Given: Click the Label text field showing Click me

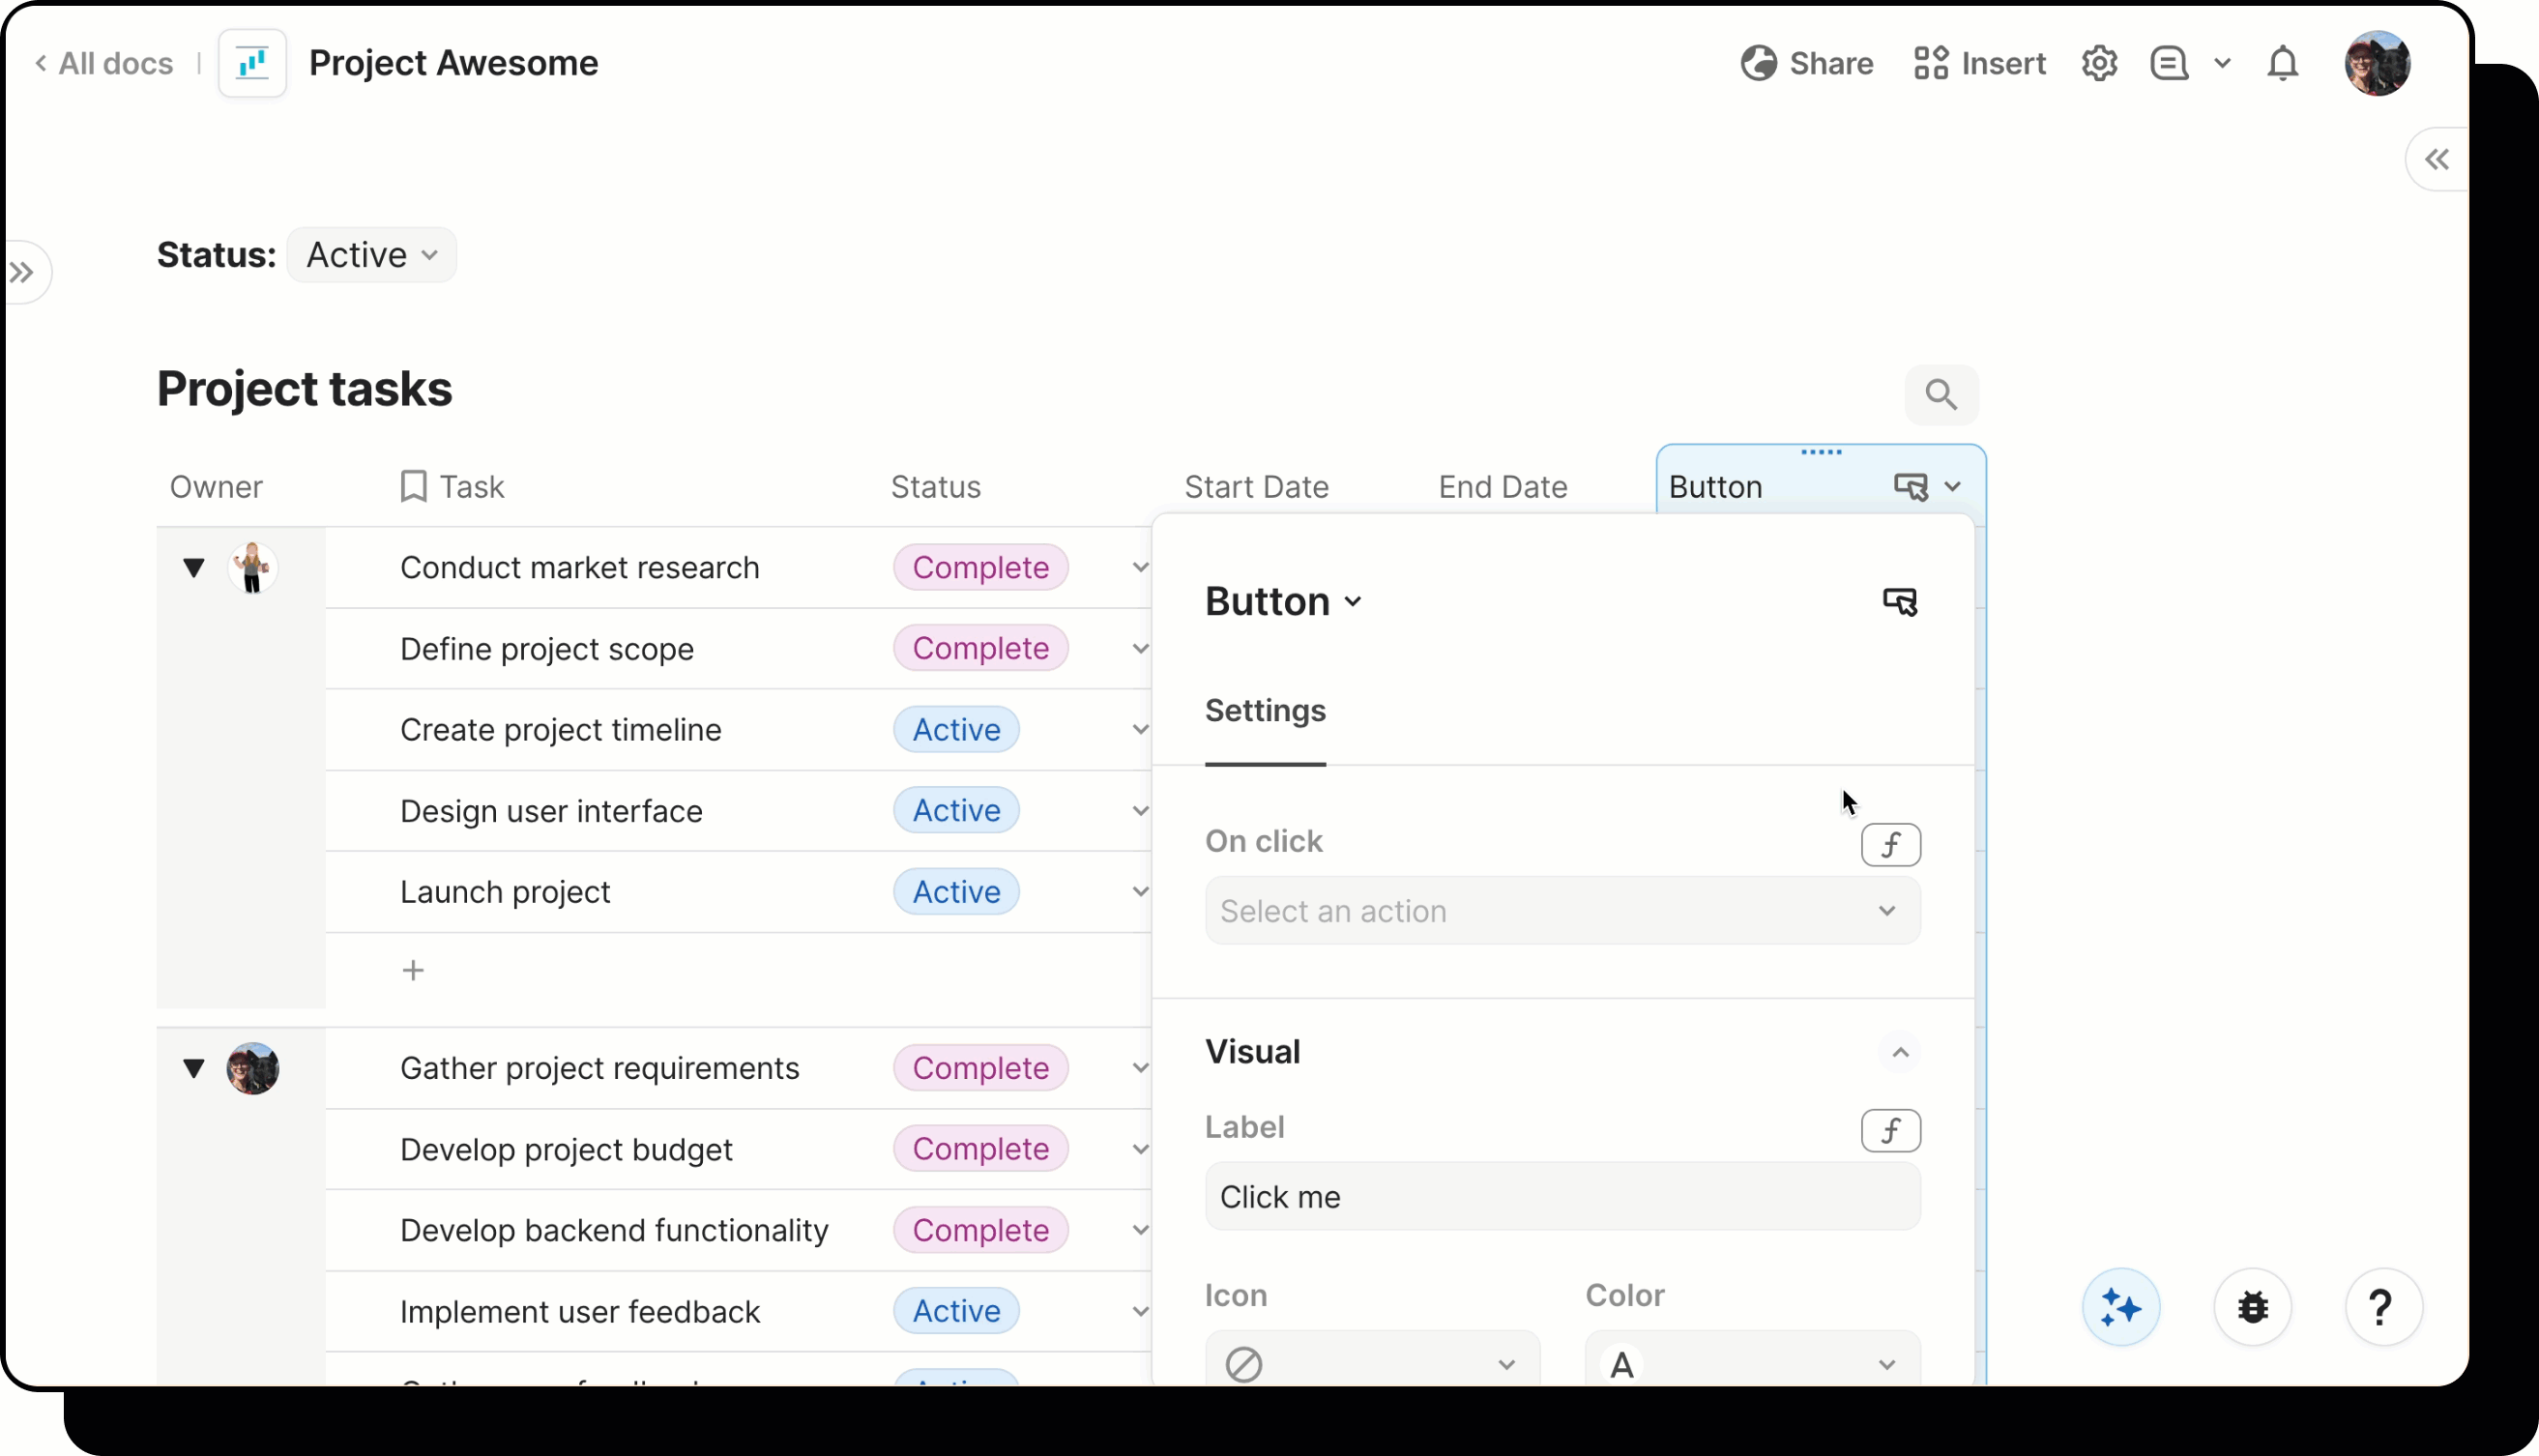Looking at the screenshot, I should point(1562,1197).
